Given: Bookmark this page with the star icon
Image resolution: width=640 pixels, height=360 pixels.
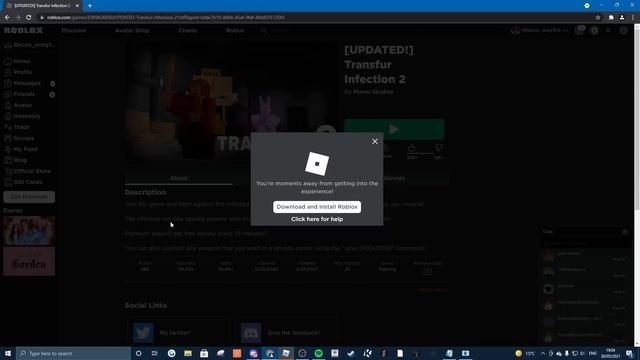Looking at the screenshot, I should click(598, 18).
